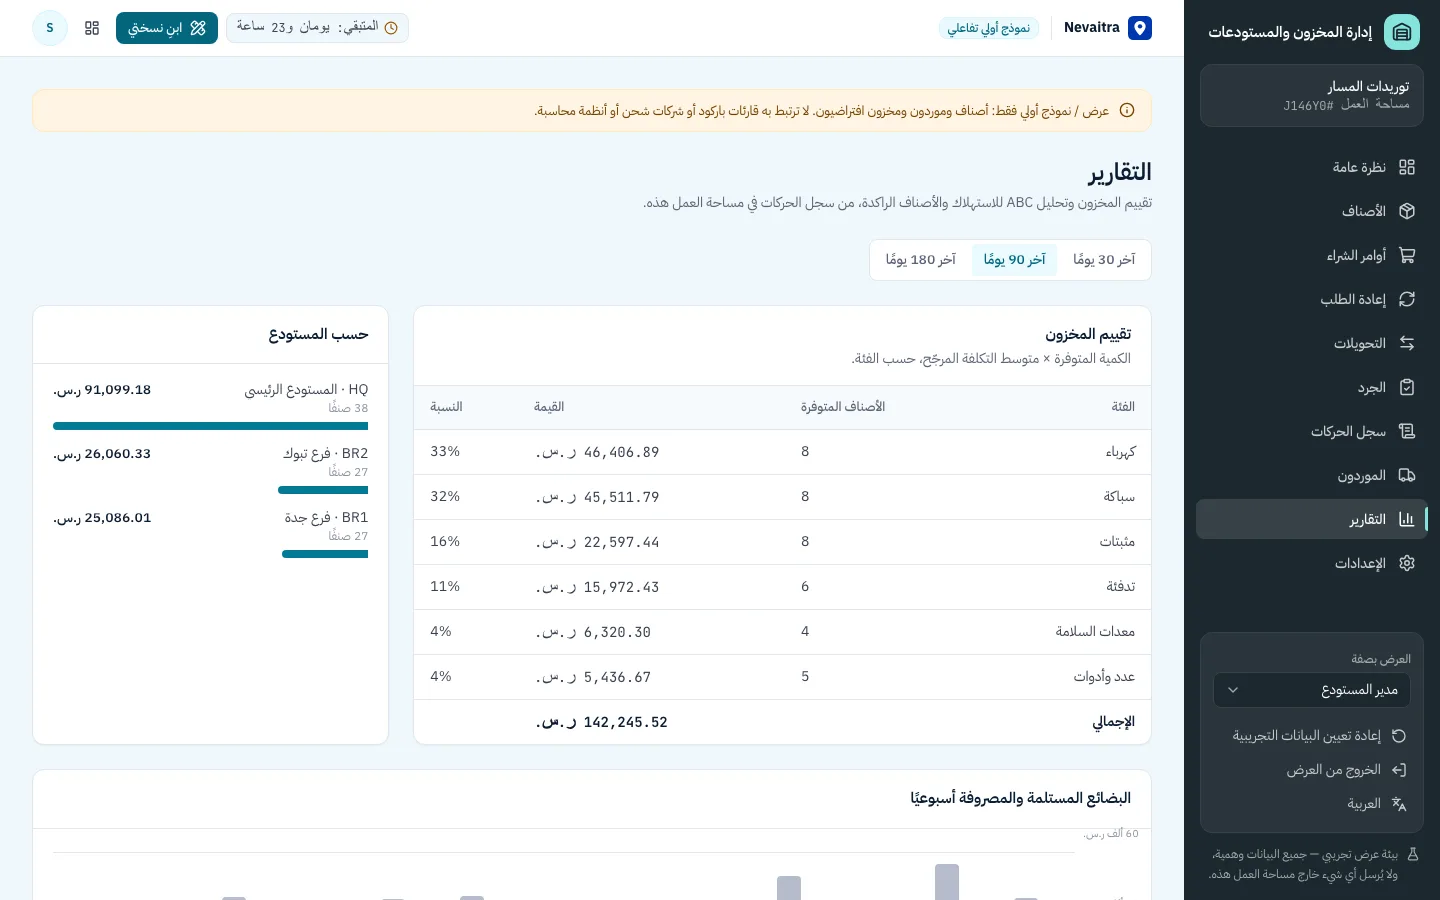Click the إعادة الطلب refresh icon
1440x900 pixels.
(1407, 299)
